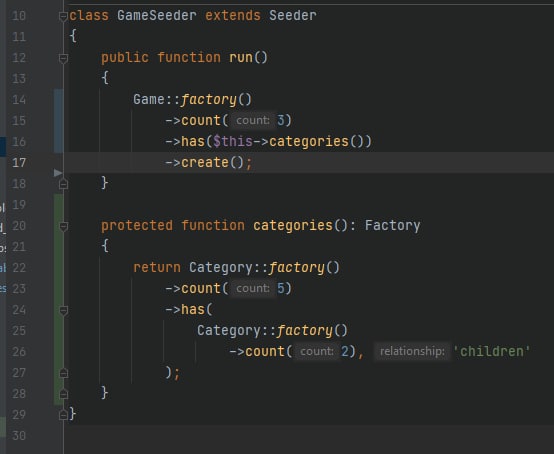Image resolution: width=554 pixels, height=454 pixels.
Task: Click line number 30 in the gutter
Action: pyautogui.click(x=19, y=436)
